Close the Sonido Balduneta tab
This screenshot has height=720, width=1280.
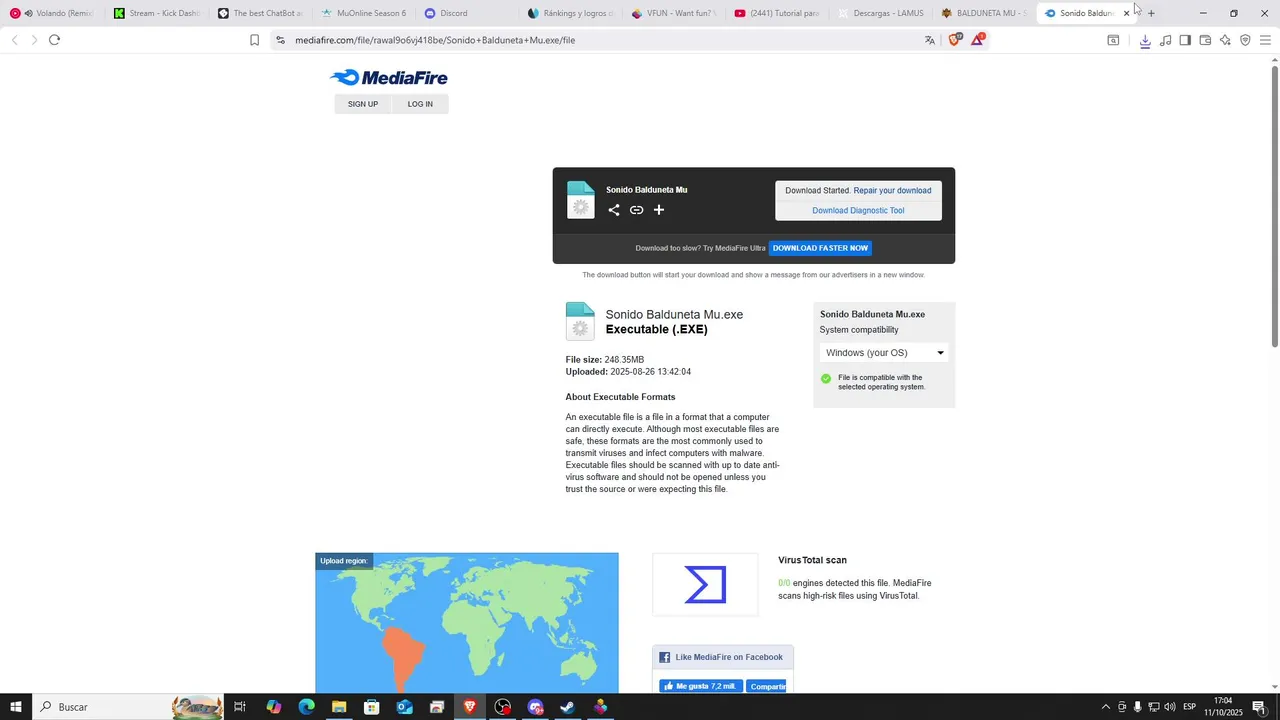(1126, 13)
